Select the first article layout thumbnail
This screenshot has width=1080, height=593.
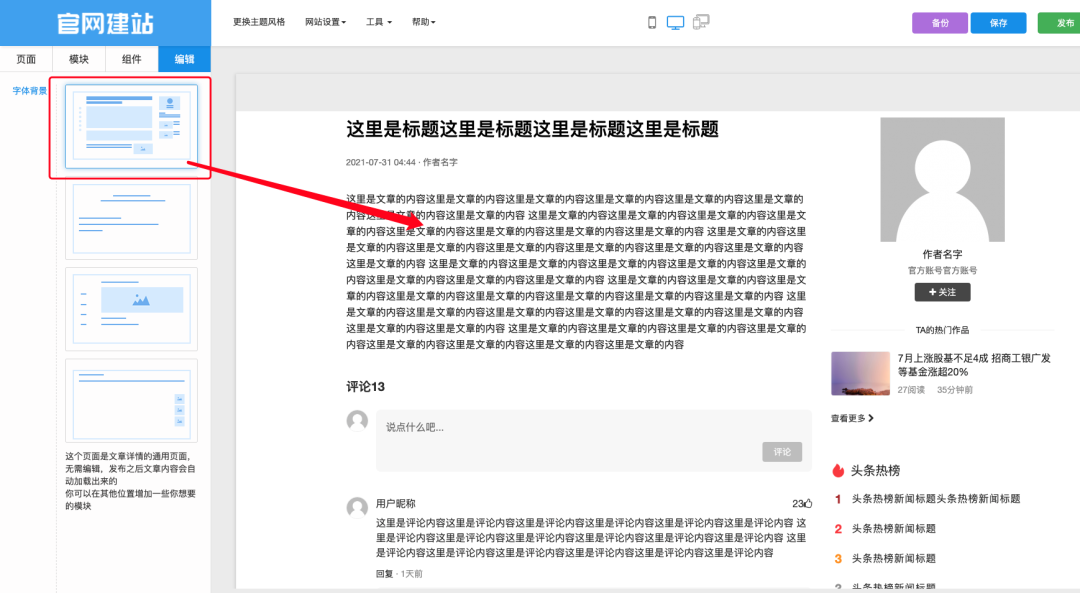[131, 126]
